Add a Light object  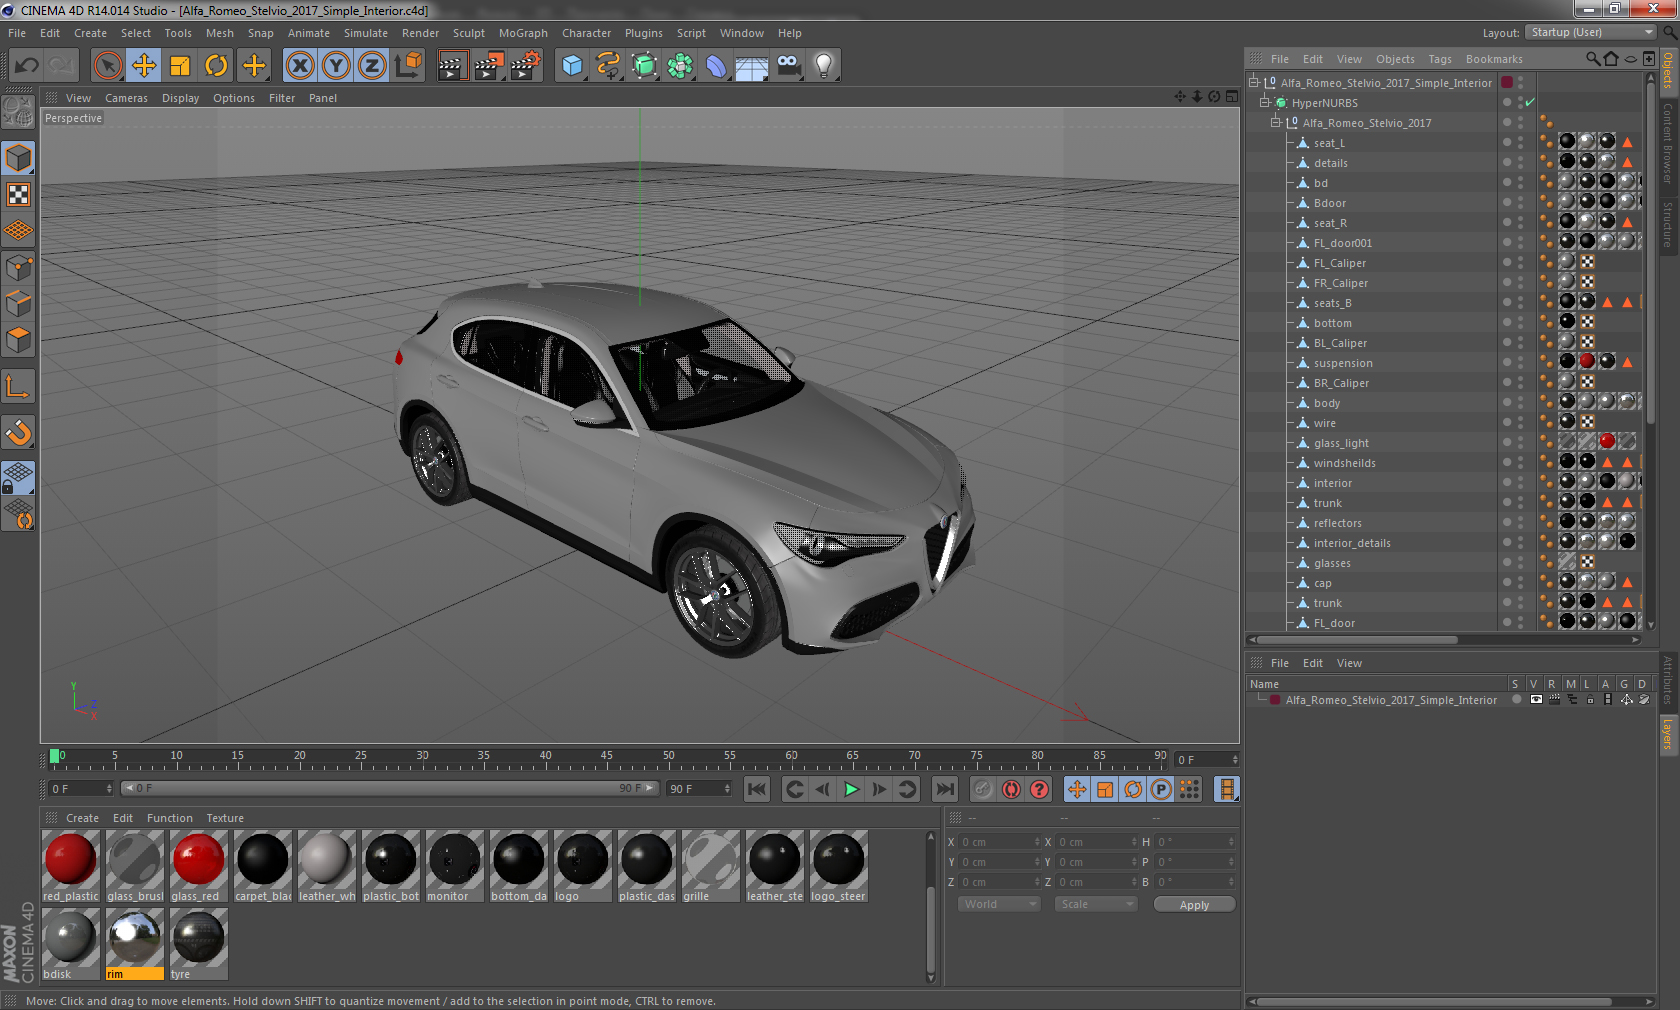824,66
